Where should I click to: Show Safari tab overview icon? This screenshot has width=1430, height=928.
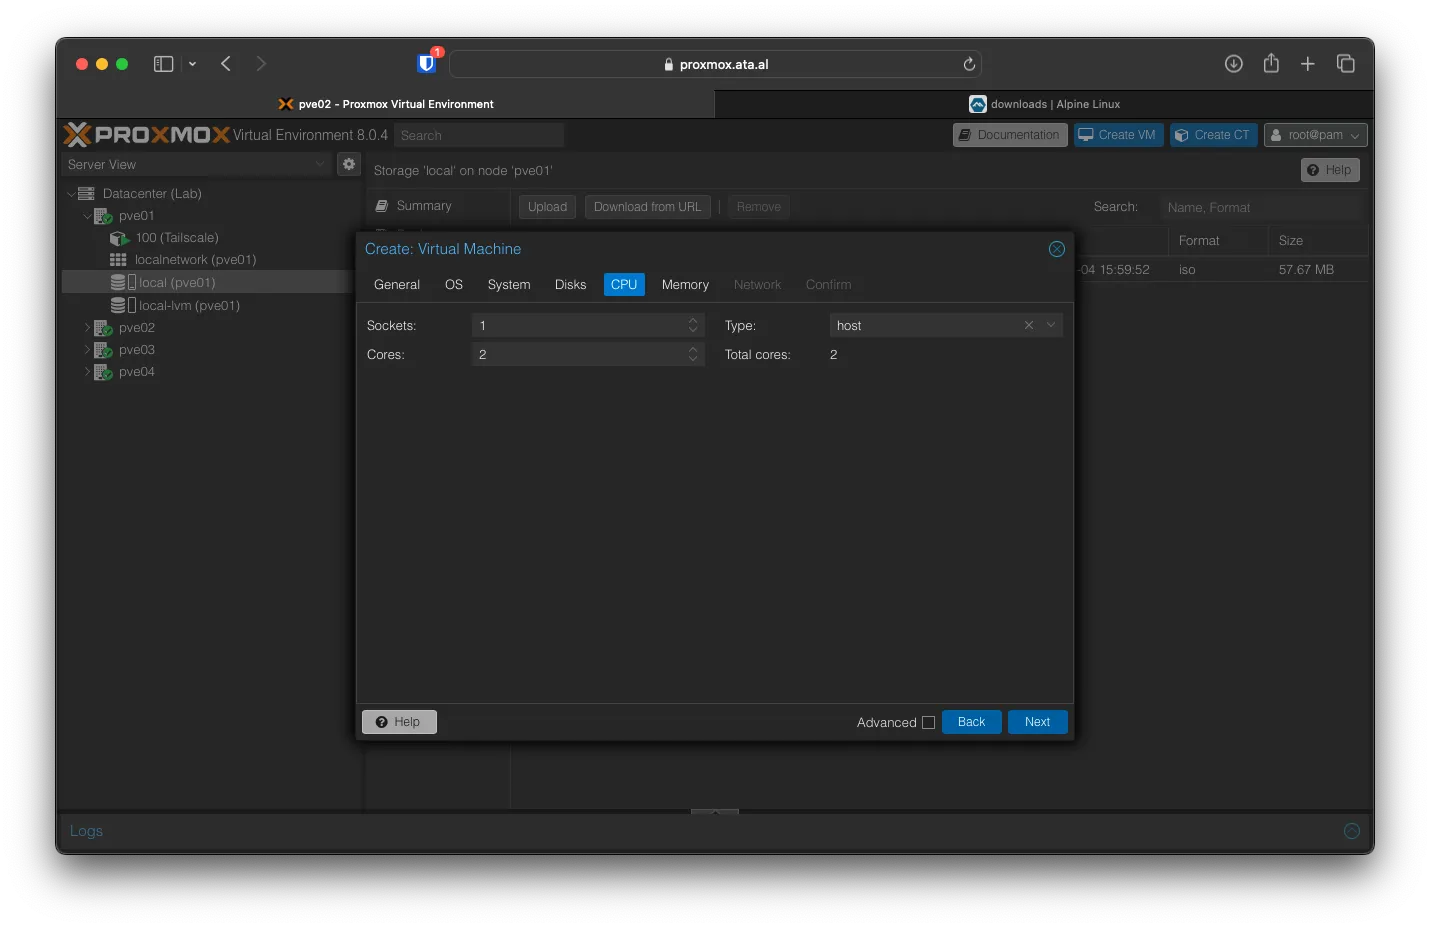1346,64
